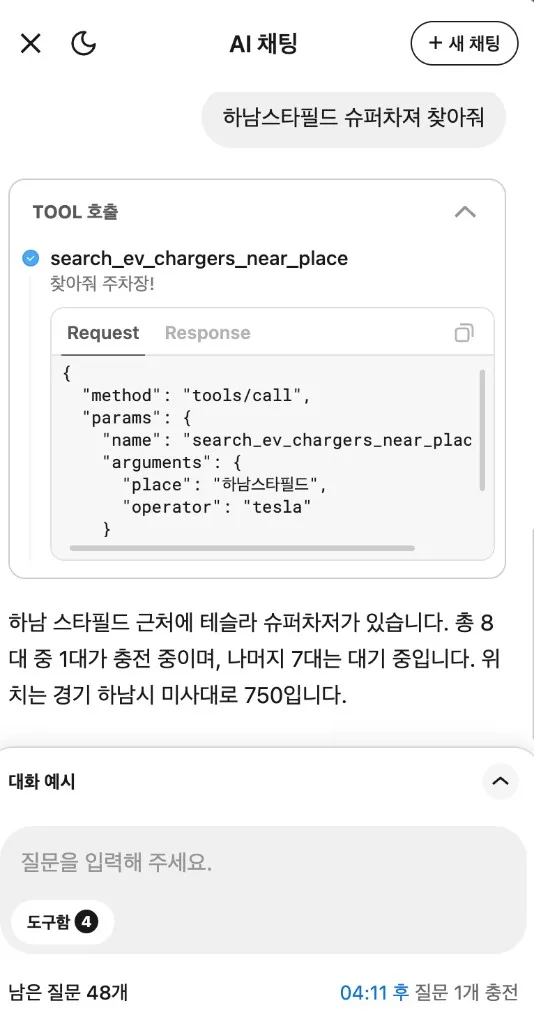Open the search_ev_chargers_near_place tool entry
Viewport: 534px width, 1024px height.
pyautogui.click(x=199, y=259)
